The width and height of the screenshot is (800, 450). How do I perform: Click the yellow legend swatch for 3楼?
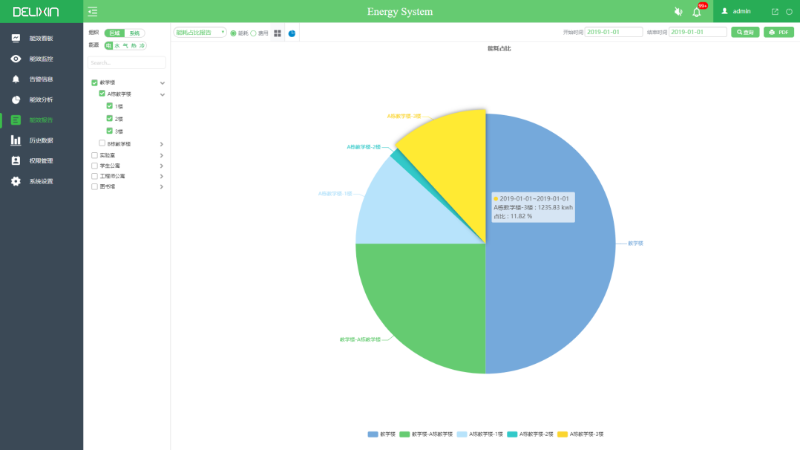(x=562, y=434)
